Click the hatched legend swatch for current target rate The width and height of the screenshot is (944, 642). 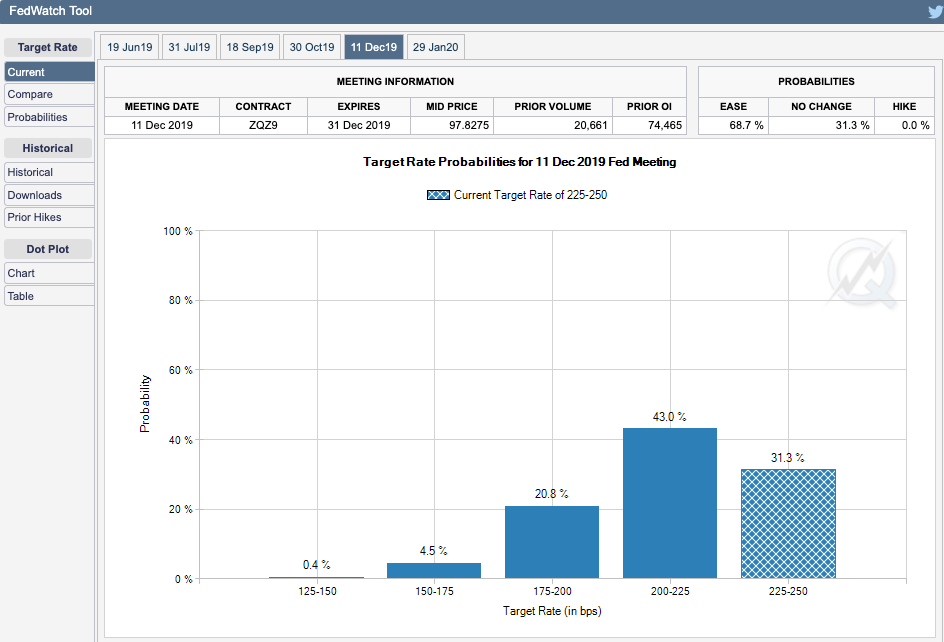(x=438, y=195)
